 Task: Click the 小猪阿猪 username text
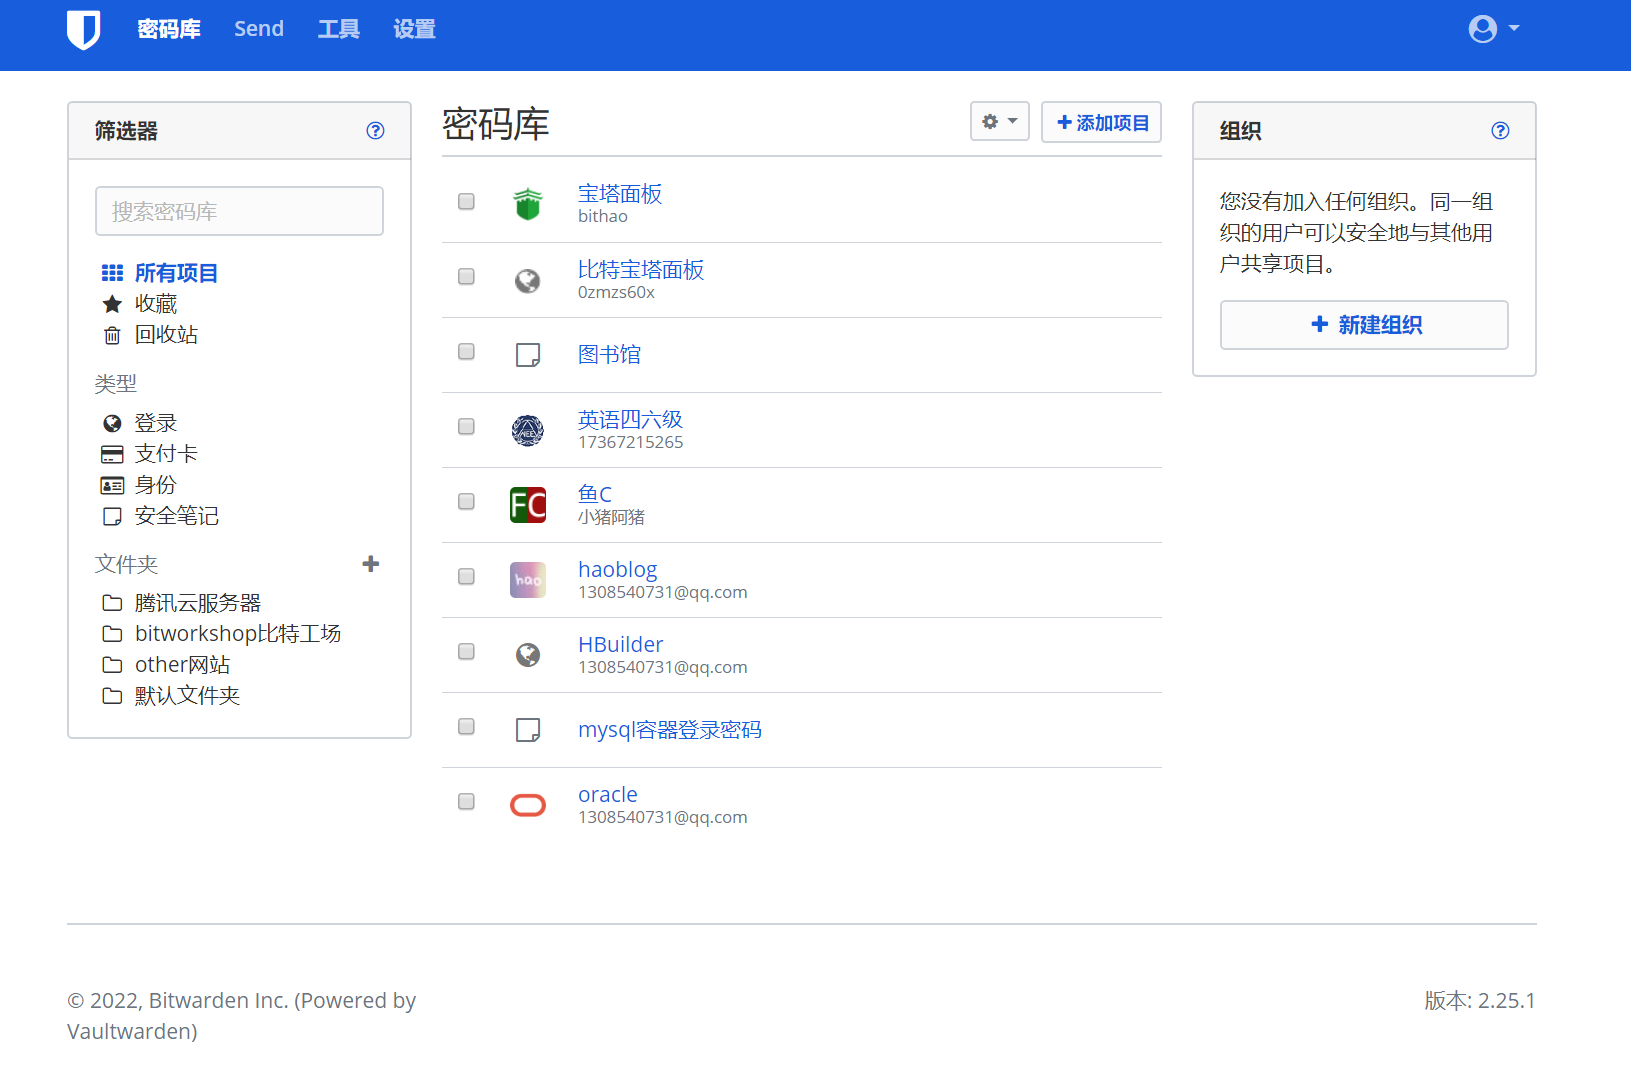click(612, 517)
